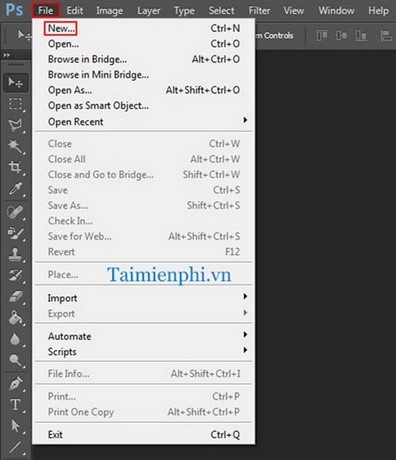Choose Exit from the File menu
Viewport: 396px width, 460px height.
144,435
